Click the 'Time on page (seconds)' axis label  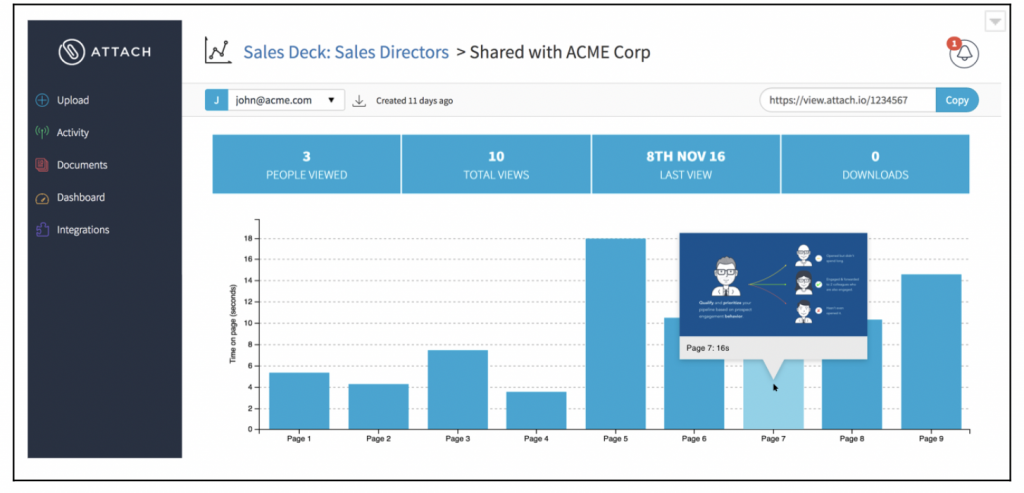(233, 325)
